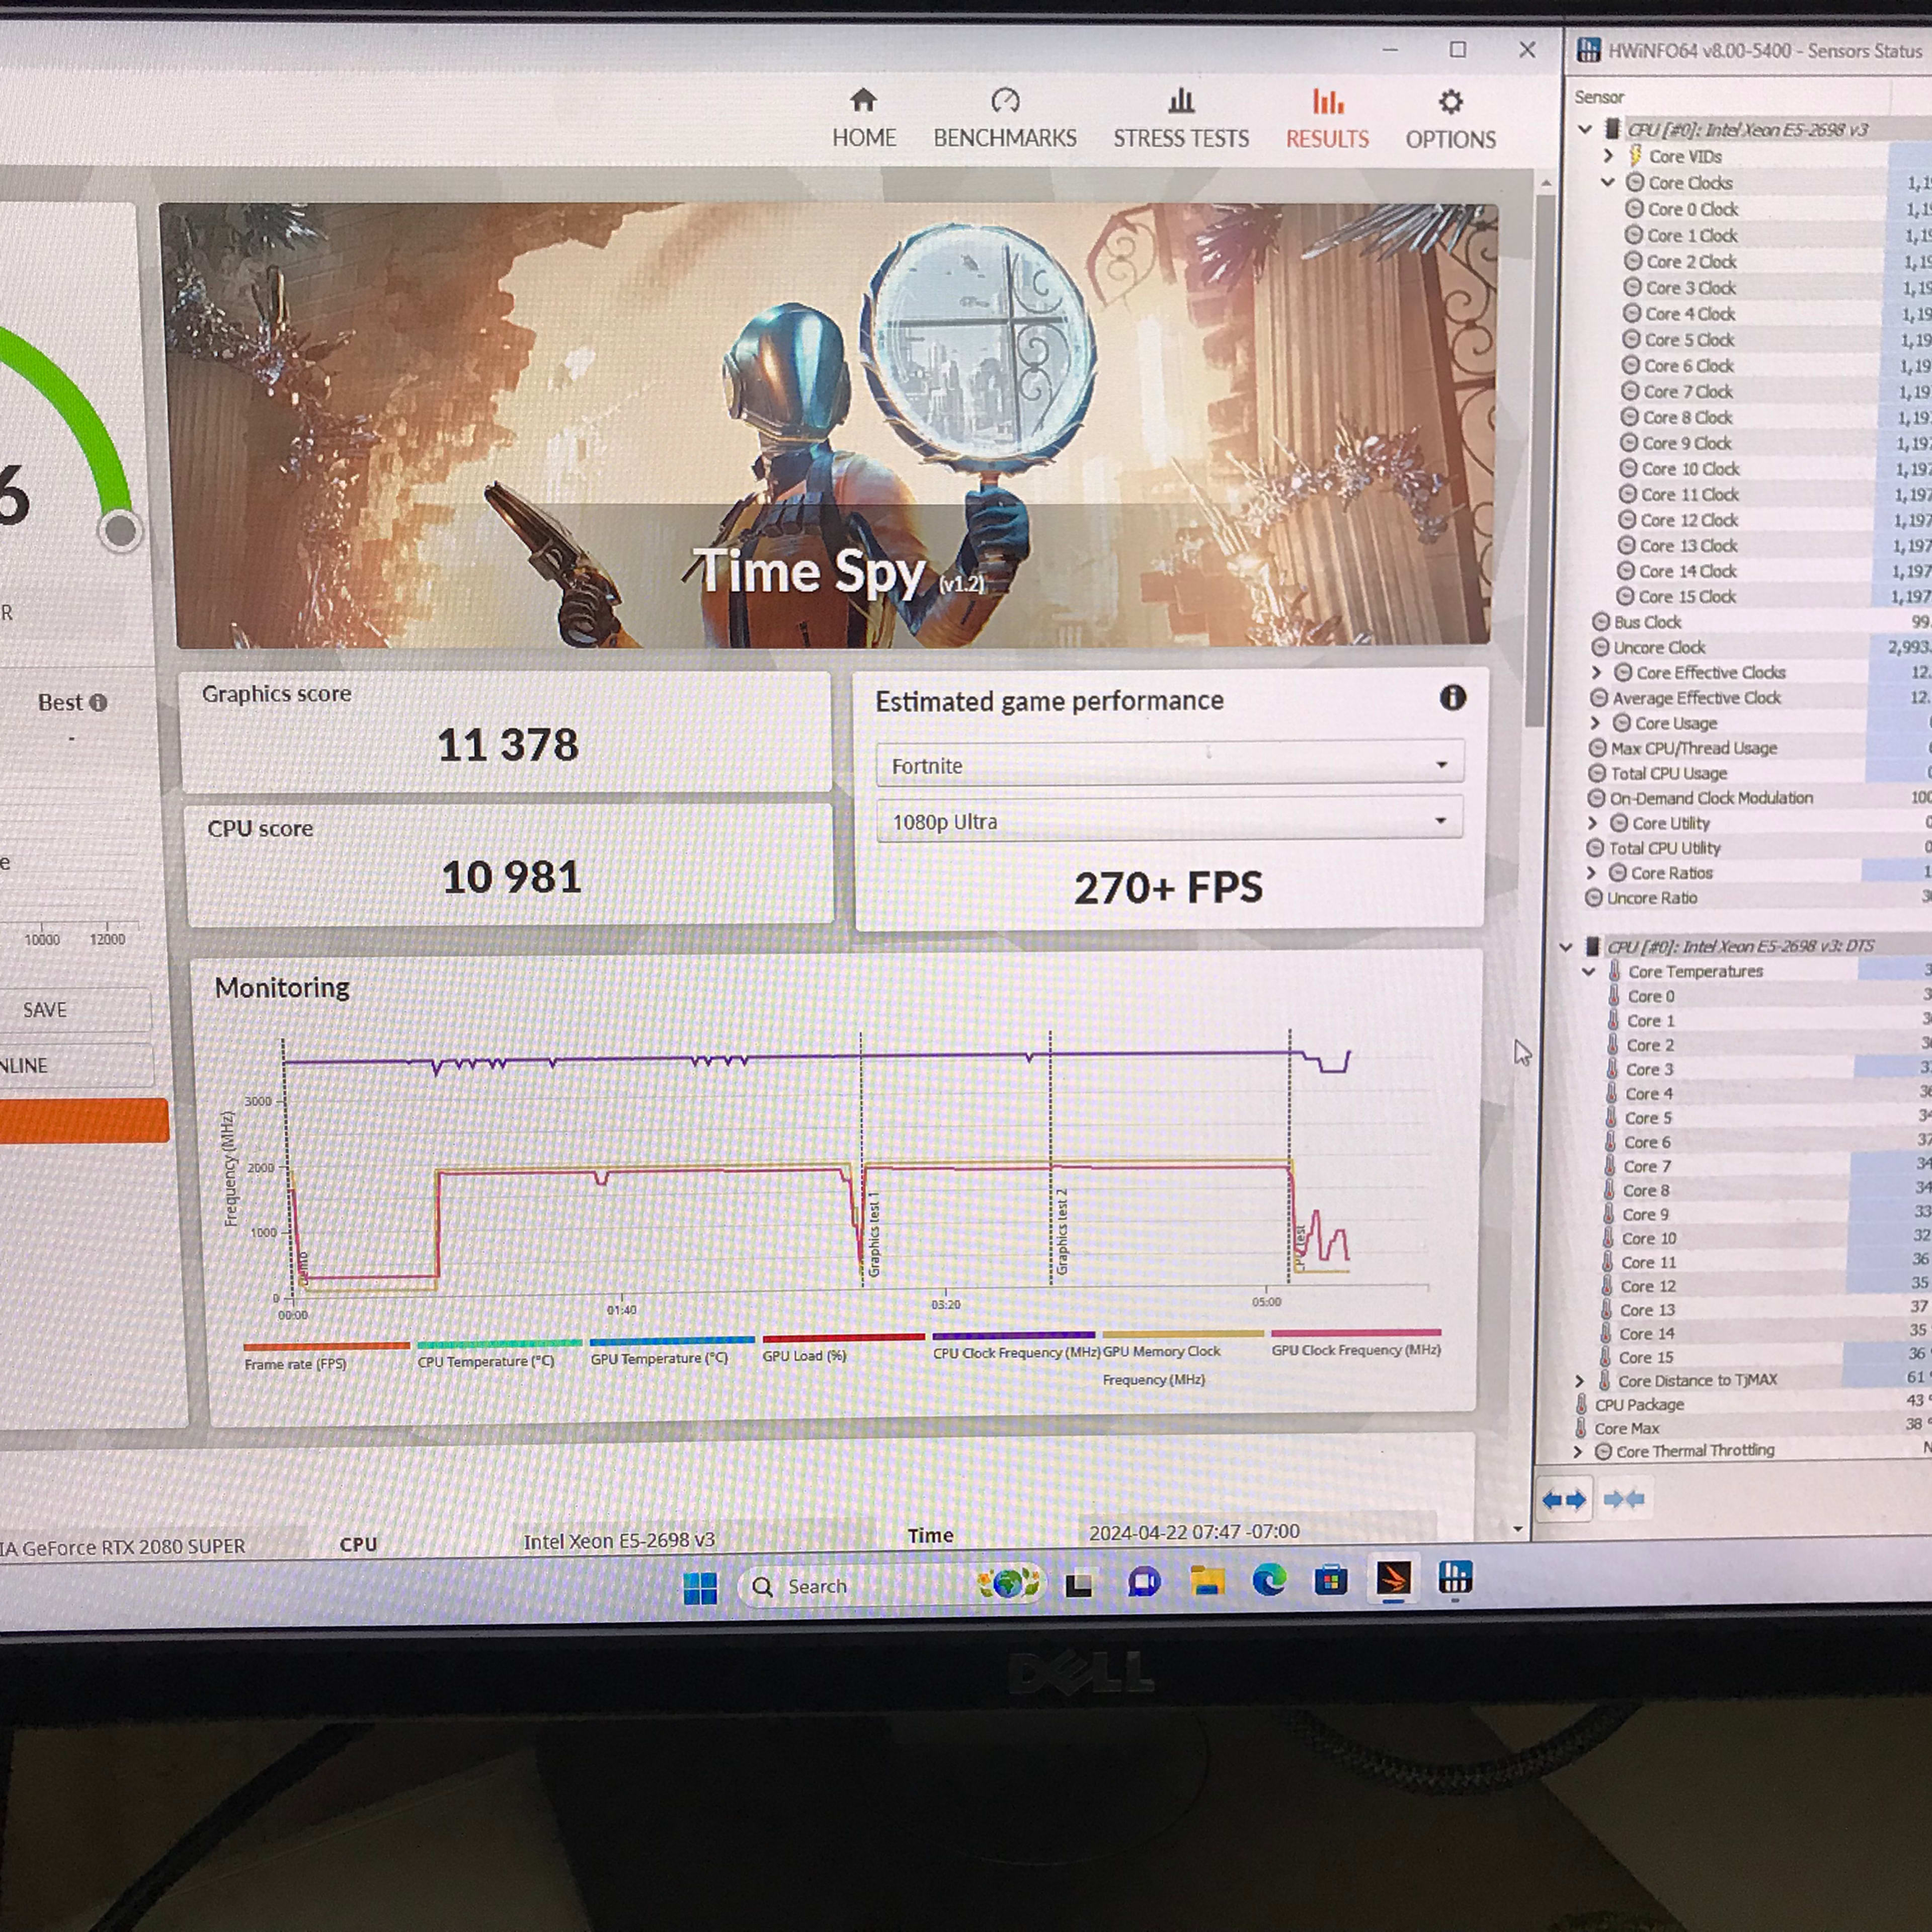The image size is (1932, 1932).
Task: Toggle the GPU Memory Clock legend color
Action: [x=1183, y=1333]
